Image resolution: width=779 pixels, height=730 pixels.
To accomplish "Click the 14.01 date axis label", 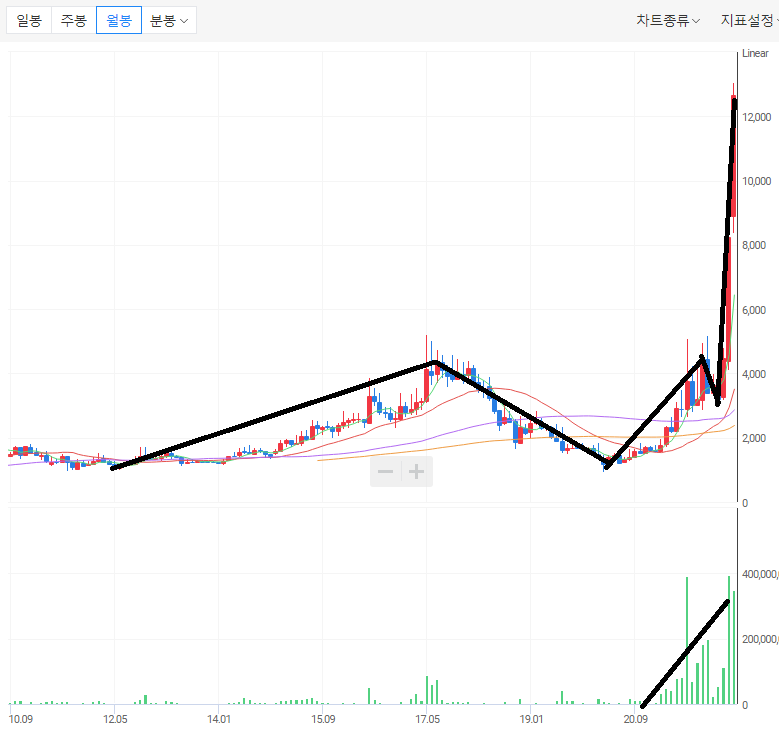I will tap(219, 719).
